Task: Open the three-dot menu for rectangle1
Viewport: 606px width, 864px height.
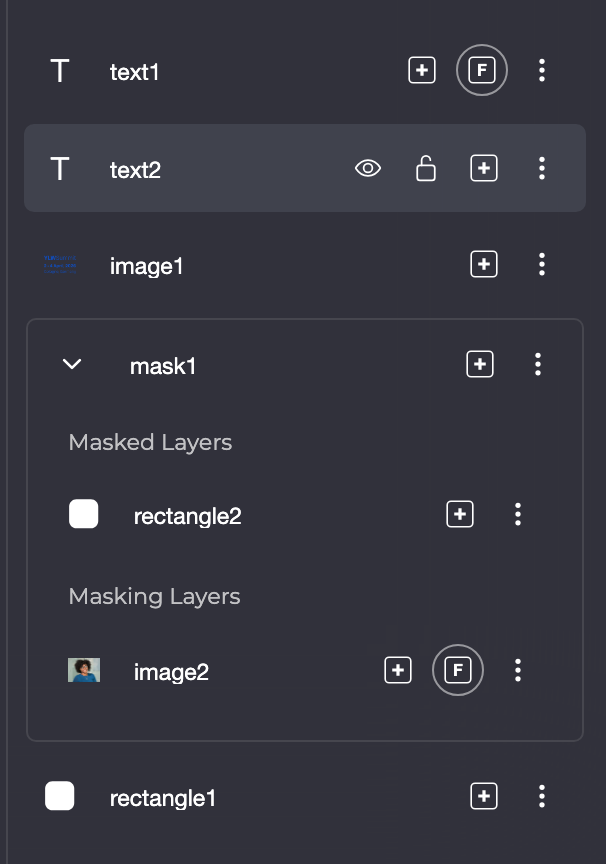Action: pyautogui.click(x=542, y=796)
